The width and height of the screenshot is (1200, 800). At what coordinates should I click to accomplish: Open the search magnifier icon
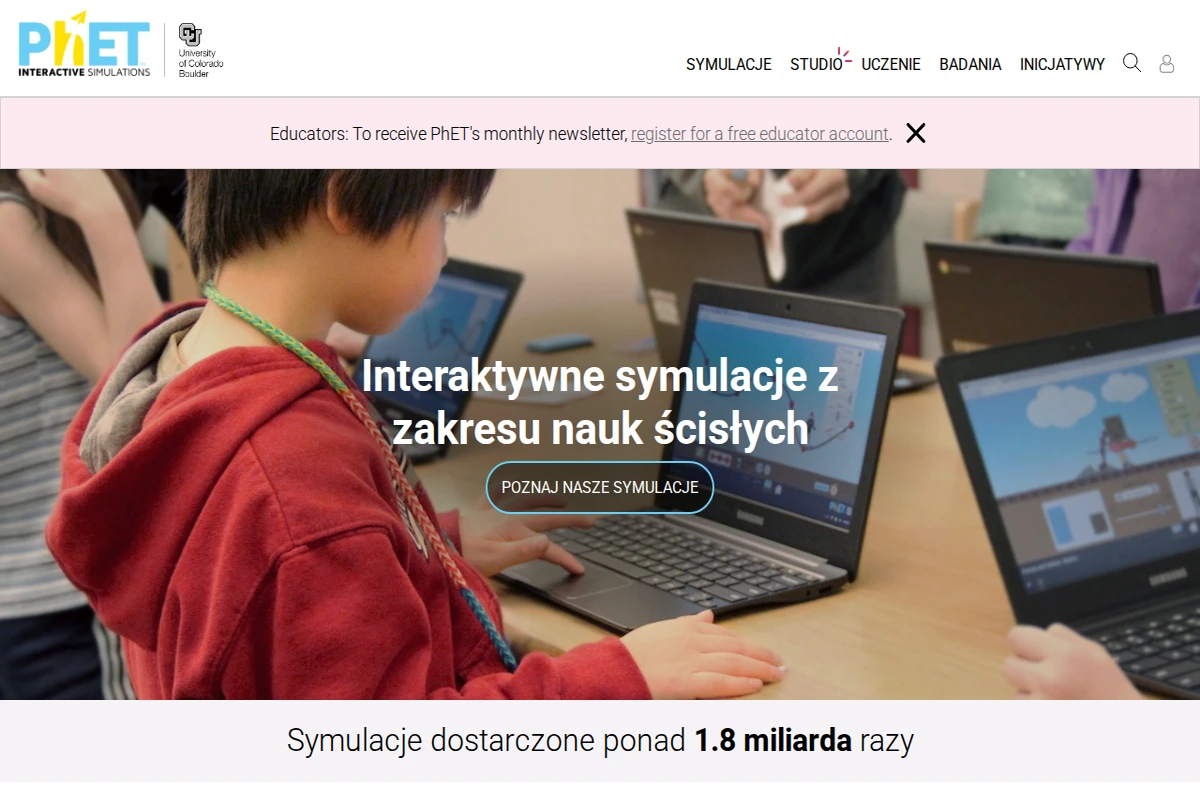click(x=1132, y=63)
